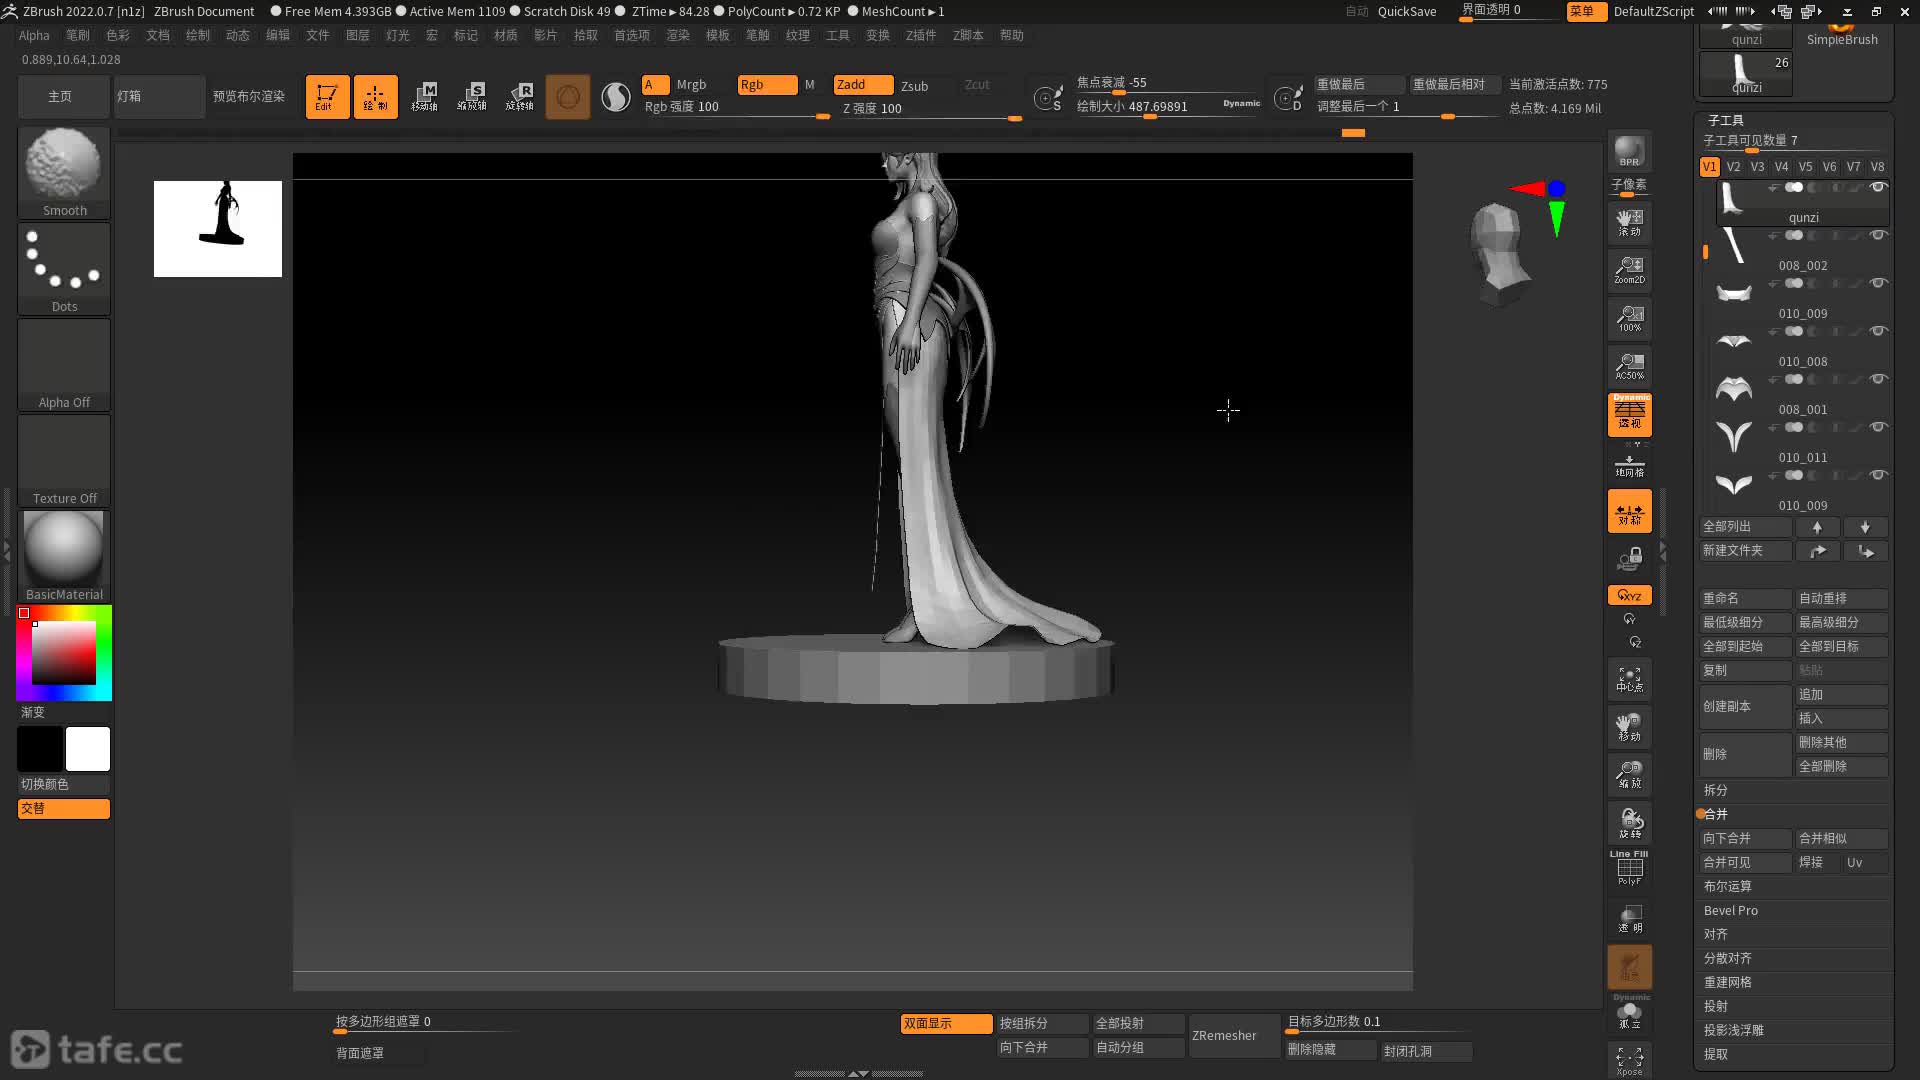This screenshot has height=1080, width=1920.
Task: Click the white secondary color swatch
Action: (x=88, y=749)
